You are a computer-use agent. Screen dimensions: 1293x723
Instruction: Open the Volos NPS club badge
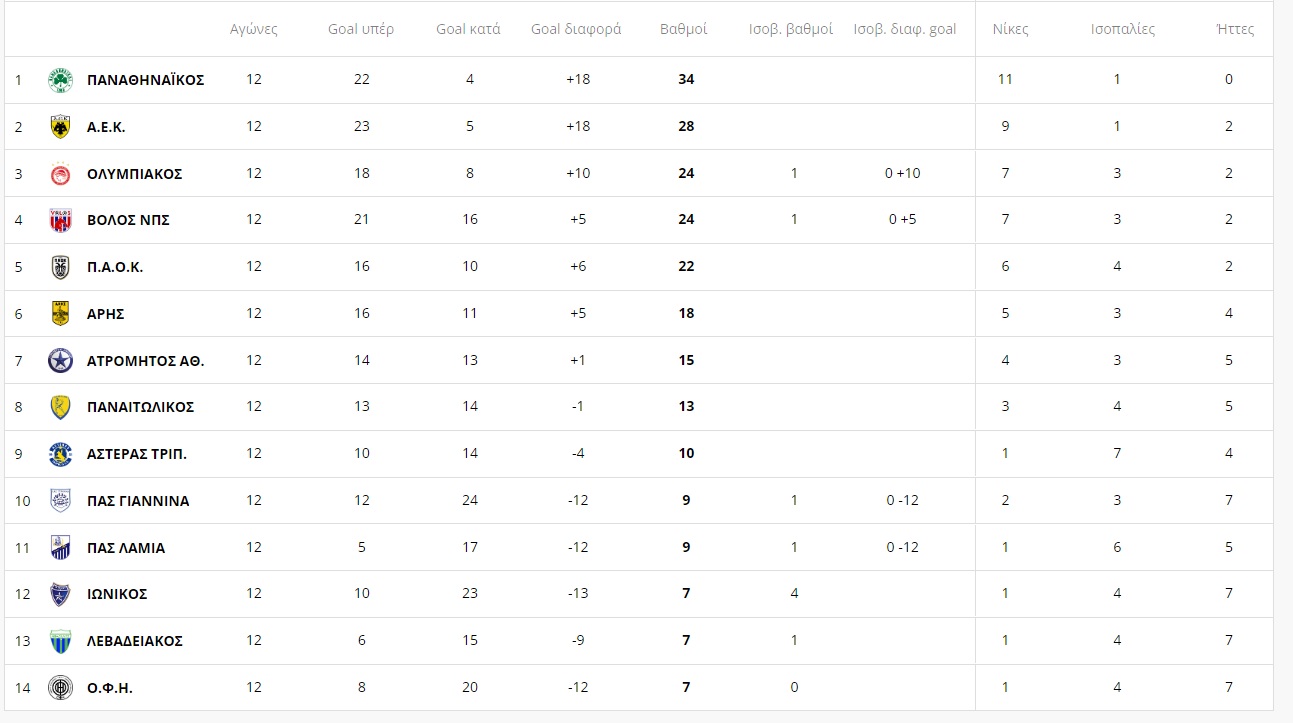coord(61,220)
